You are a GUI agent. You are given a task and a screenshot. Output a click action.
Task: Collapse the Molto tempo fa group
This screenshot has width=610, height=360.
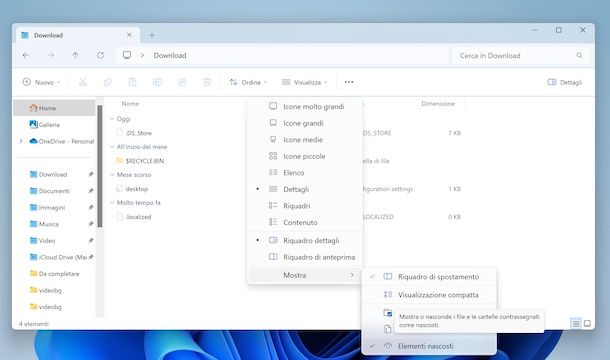[112, 203]
